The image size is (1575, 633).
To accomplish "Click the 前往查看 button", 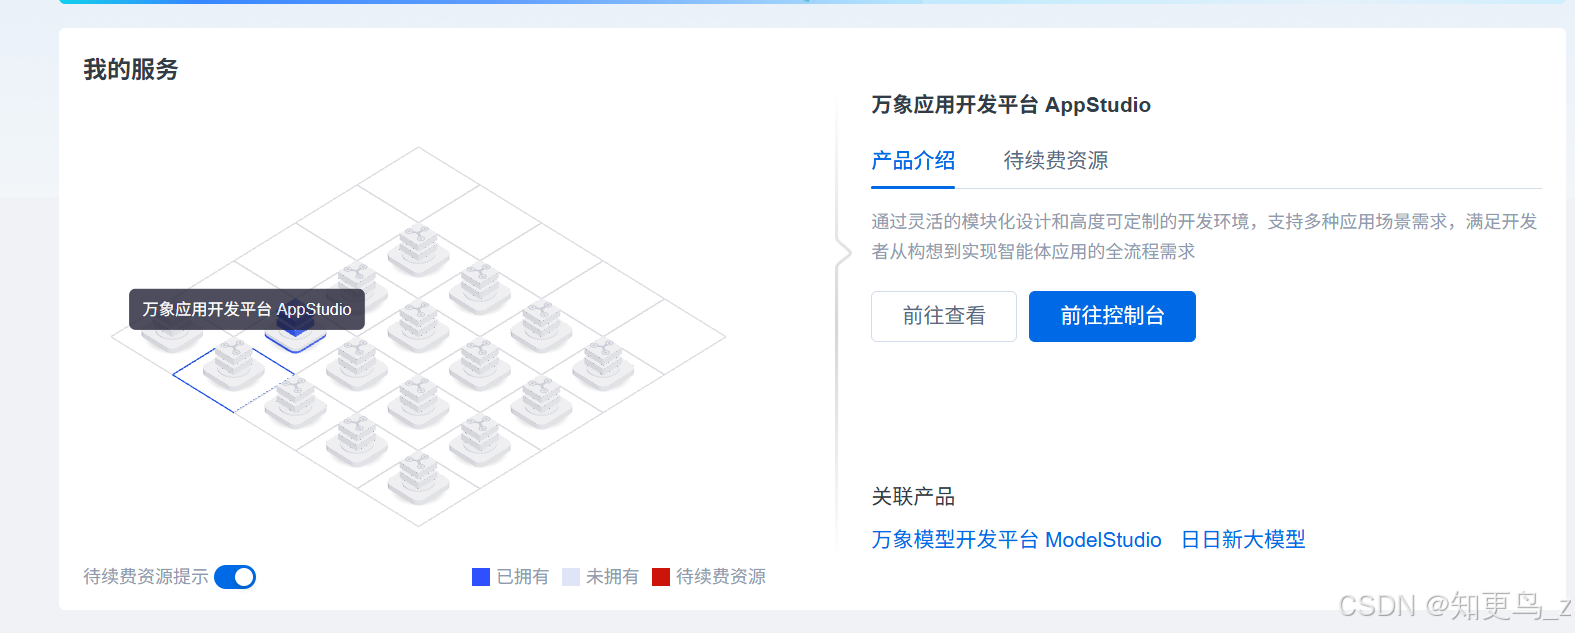I will (944, 316).
